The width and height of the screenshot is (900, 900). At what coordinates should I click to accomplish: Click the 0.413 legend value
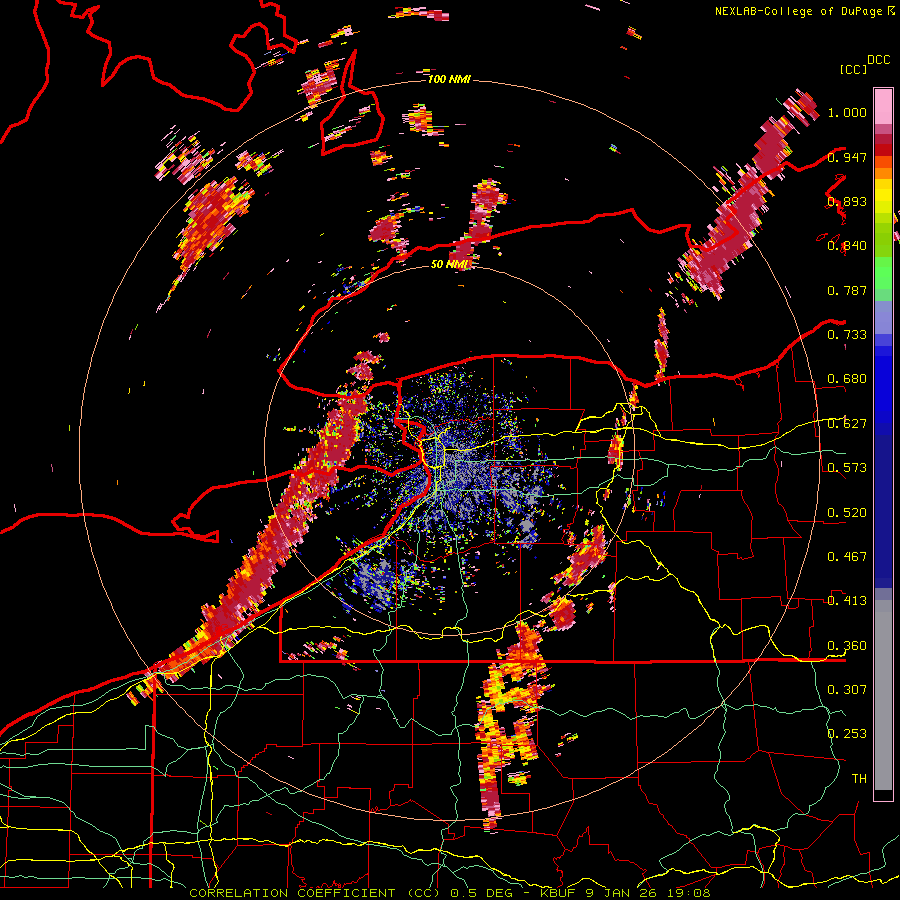click(x=847, y=601)
